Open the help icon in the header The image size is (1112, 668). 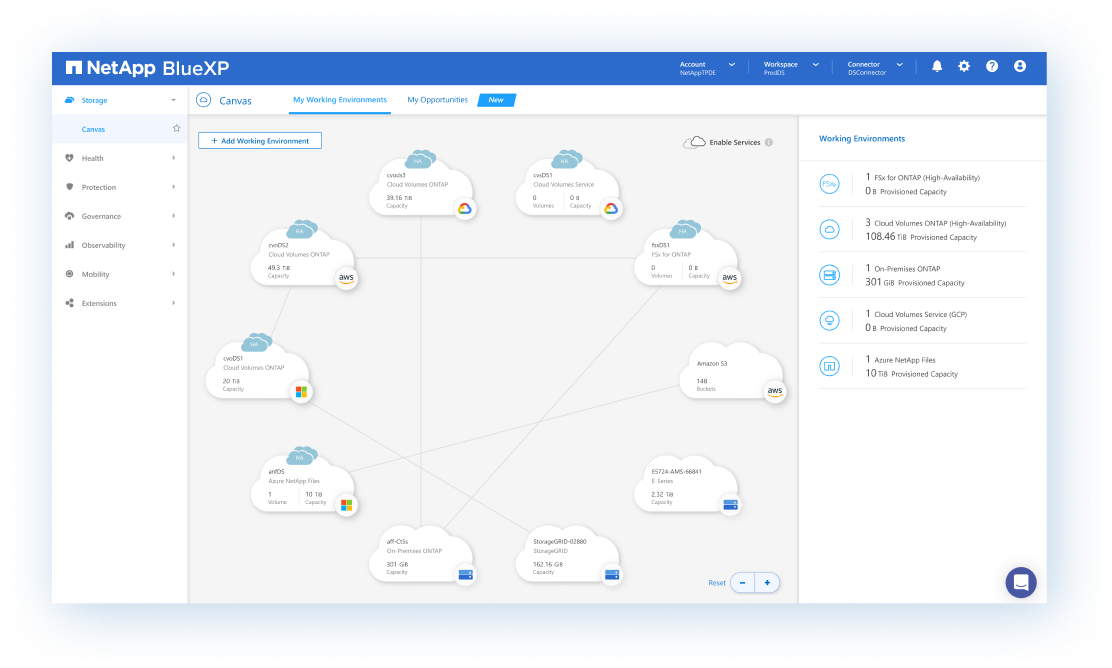991,66
